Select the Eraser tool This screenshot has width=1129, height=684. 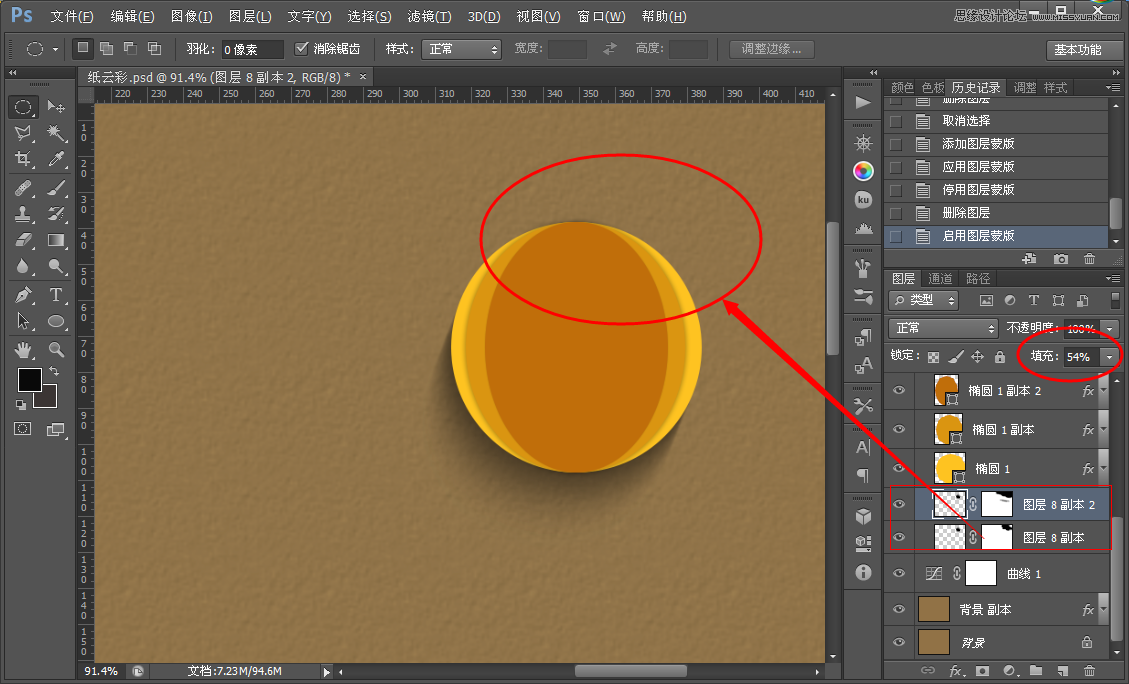(23, 240)
